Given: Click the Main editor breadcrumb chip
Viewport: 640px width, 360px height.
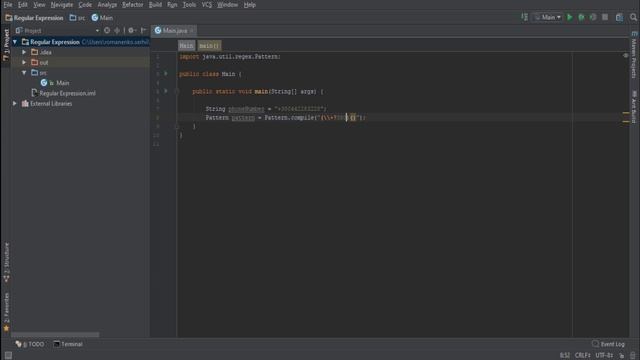Looking at the screenshot, I should pyautogui.click(x=186, y=46).
